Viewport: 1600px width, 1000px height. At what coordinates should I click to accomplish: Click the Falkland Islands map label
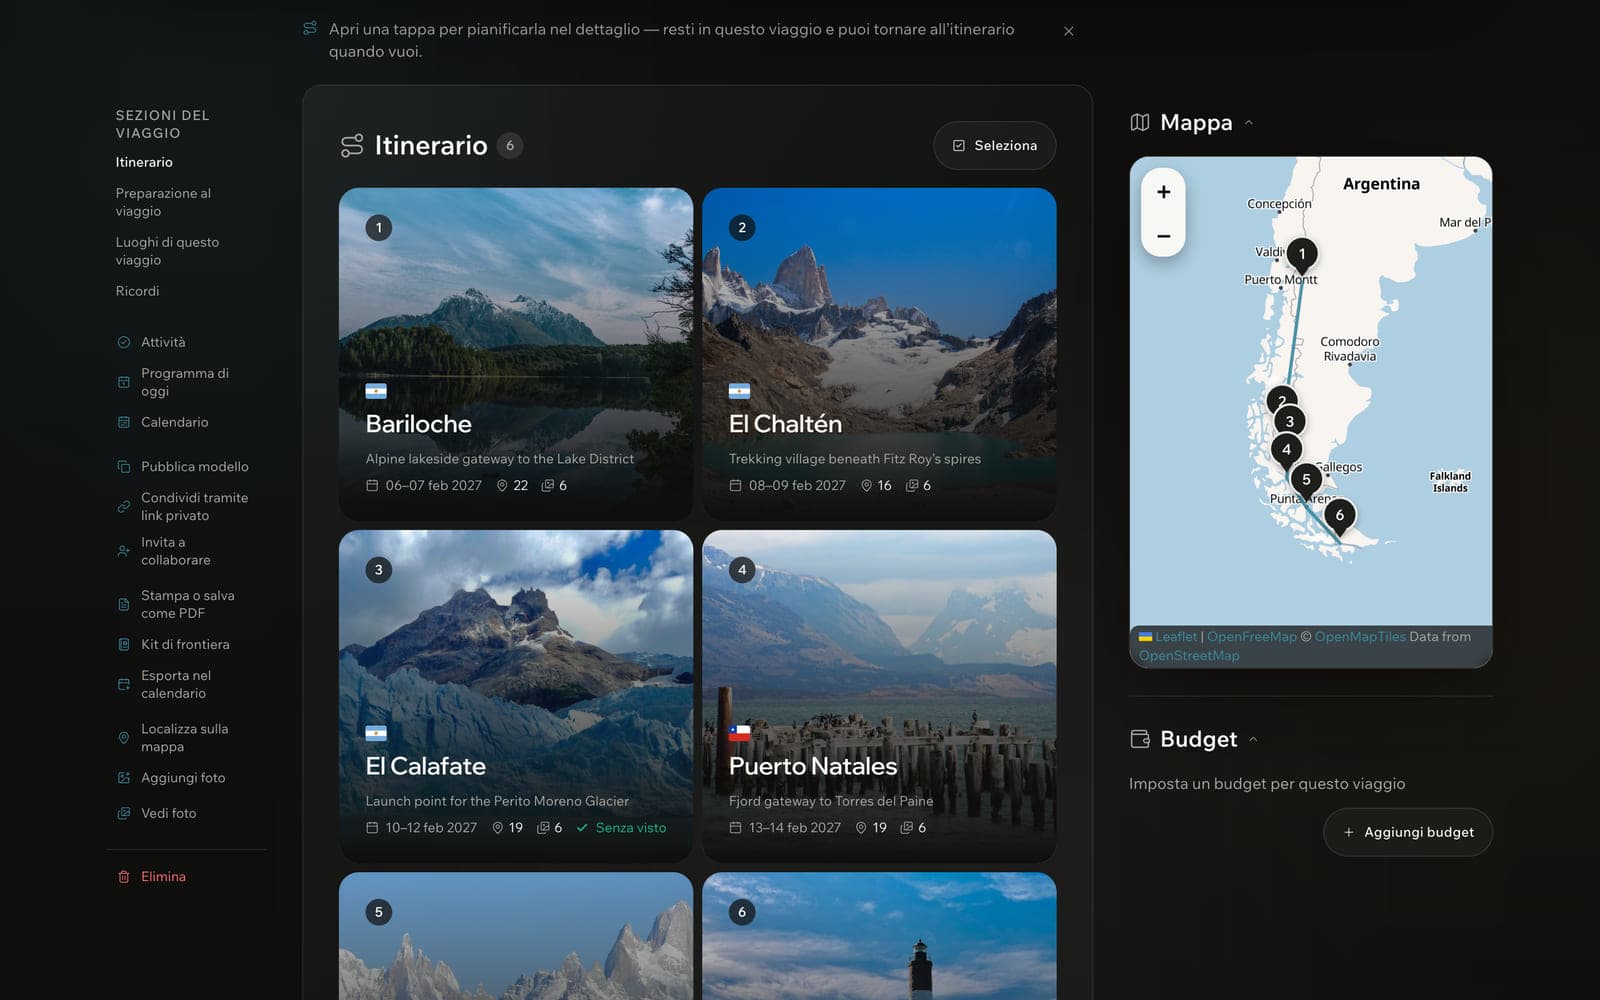(x=1450, y=482)
